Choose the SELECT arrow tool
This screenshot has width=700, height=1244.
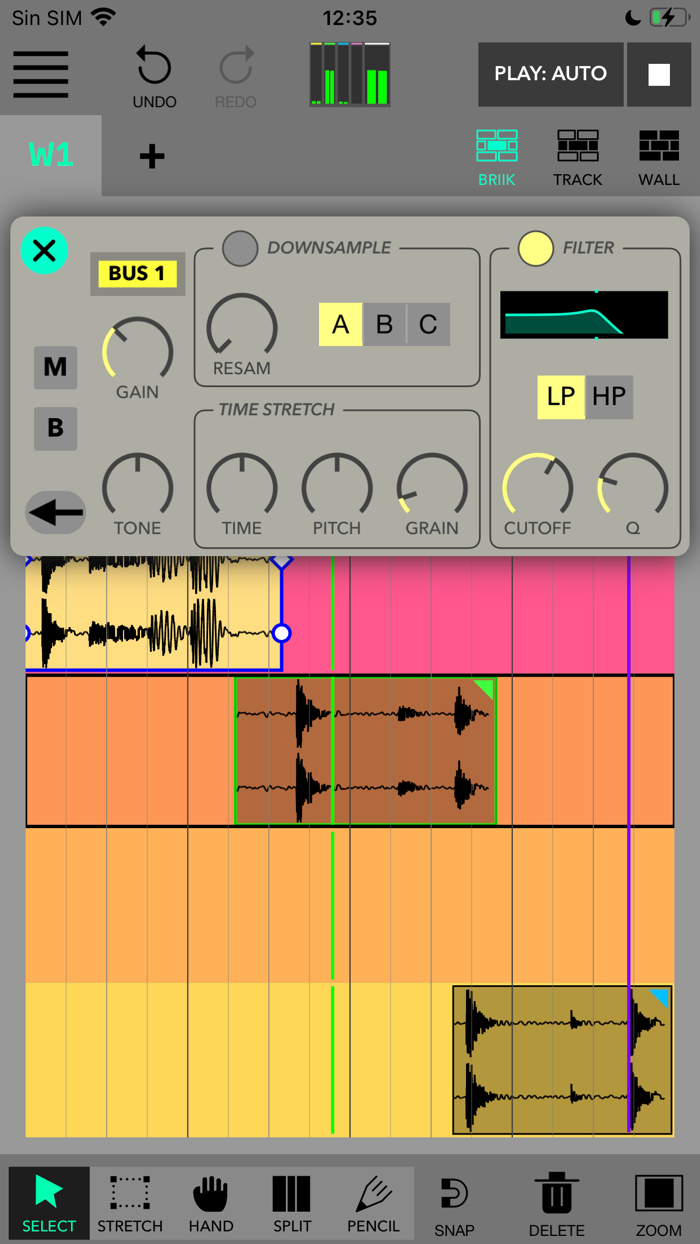pyautogui.click(x=49, y=1204)
